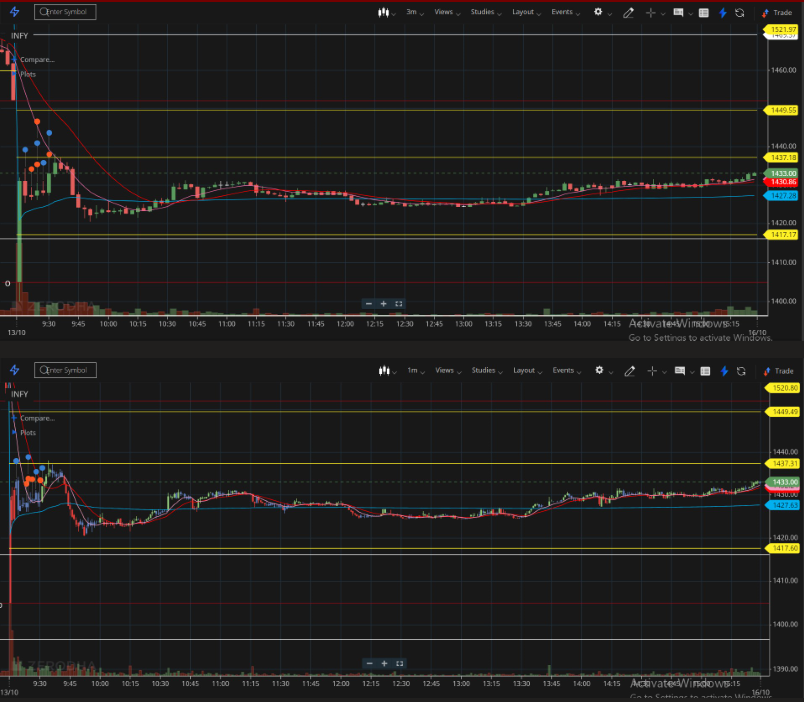Click the 1437.18 yellow price label
Screen dimensions: 804x702
coord(781,157)
